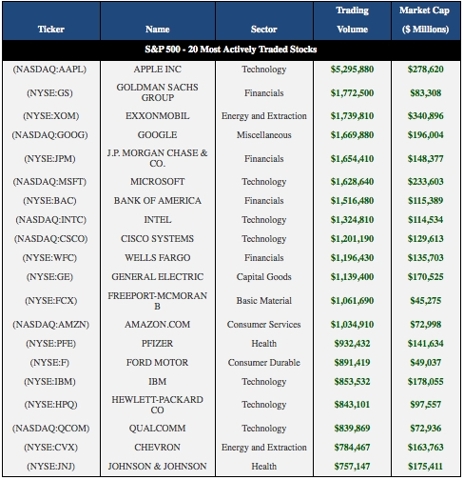Click the GENERAL ELECTRIC name cell
The image size is (464, 480).
[x=157, y=277]
